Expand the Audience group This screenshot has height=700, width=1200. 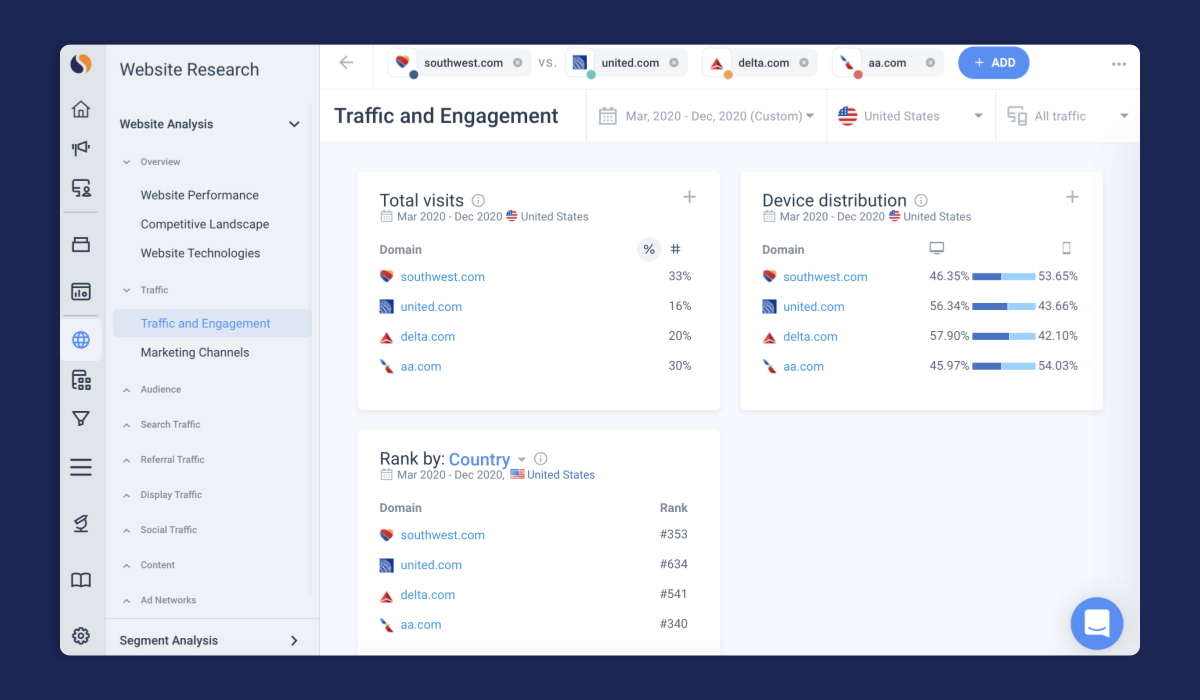pos(126,389)
